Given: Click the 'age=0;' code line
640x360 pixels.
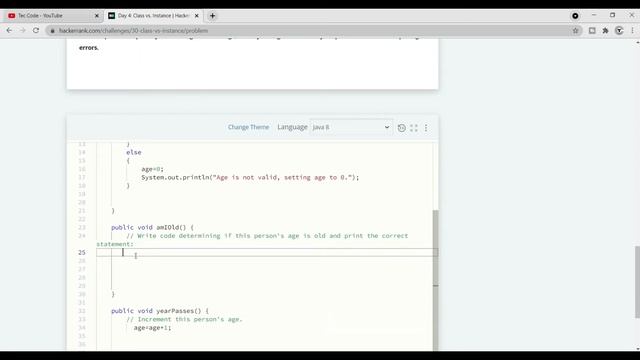Looking at the screenshot, I should click(152, 169).
